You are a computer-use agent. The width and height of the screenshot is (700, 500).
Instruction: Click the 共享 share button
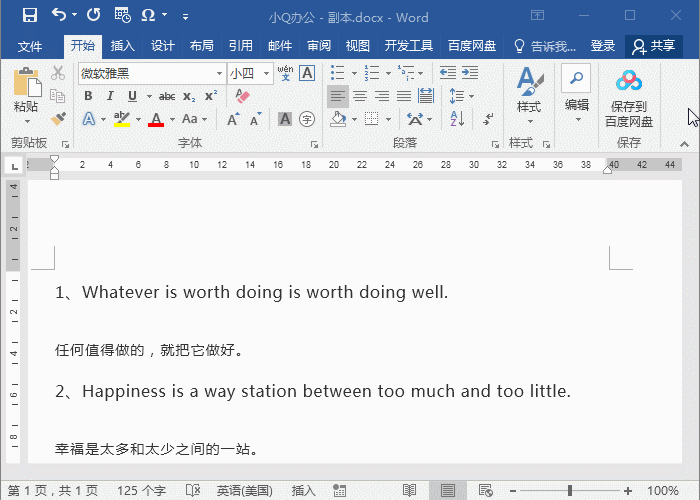[x=653, y=46]
